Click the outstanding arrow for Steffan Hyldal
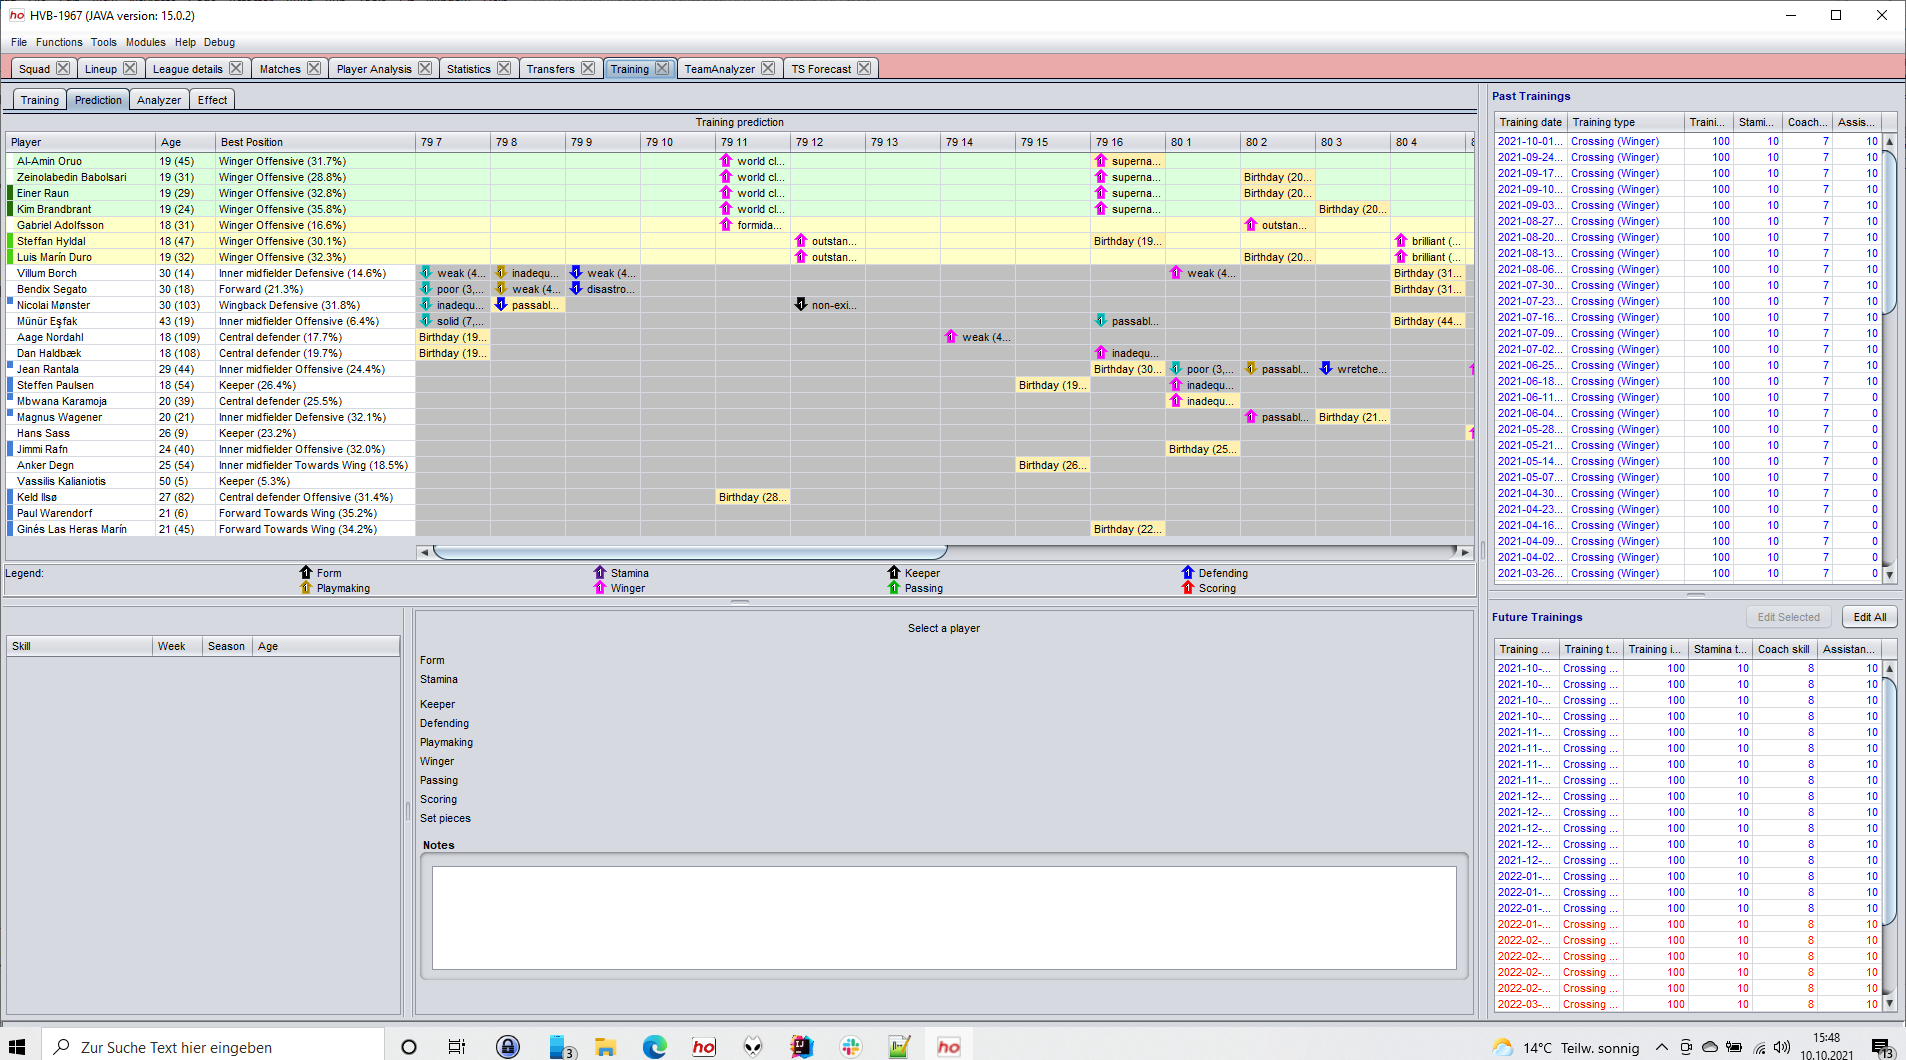Image resolution: width=1906 pixels, height=1060 pixels. click(x=801, y=241)
